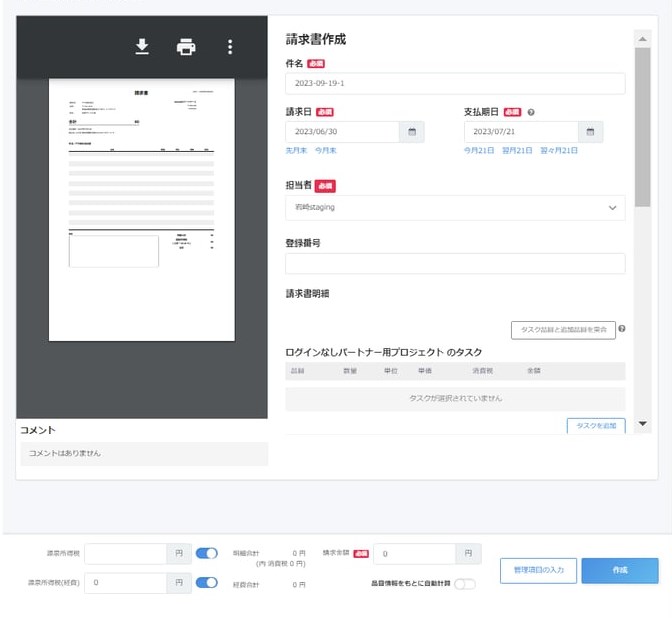
Task: Click the help icon beside task merge button
Action: [622, 329]
